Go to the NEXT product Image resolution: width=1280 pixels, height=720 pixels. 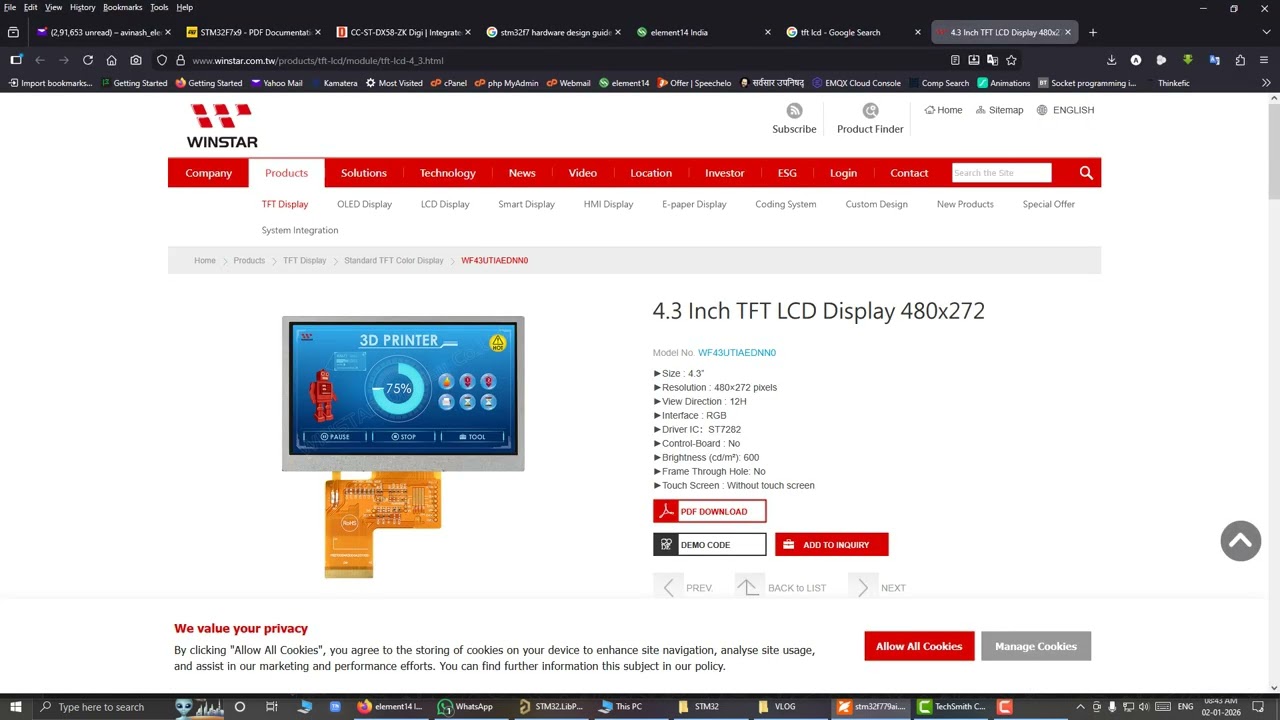pyautogui.click(x=878, y=588)
